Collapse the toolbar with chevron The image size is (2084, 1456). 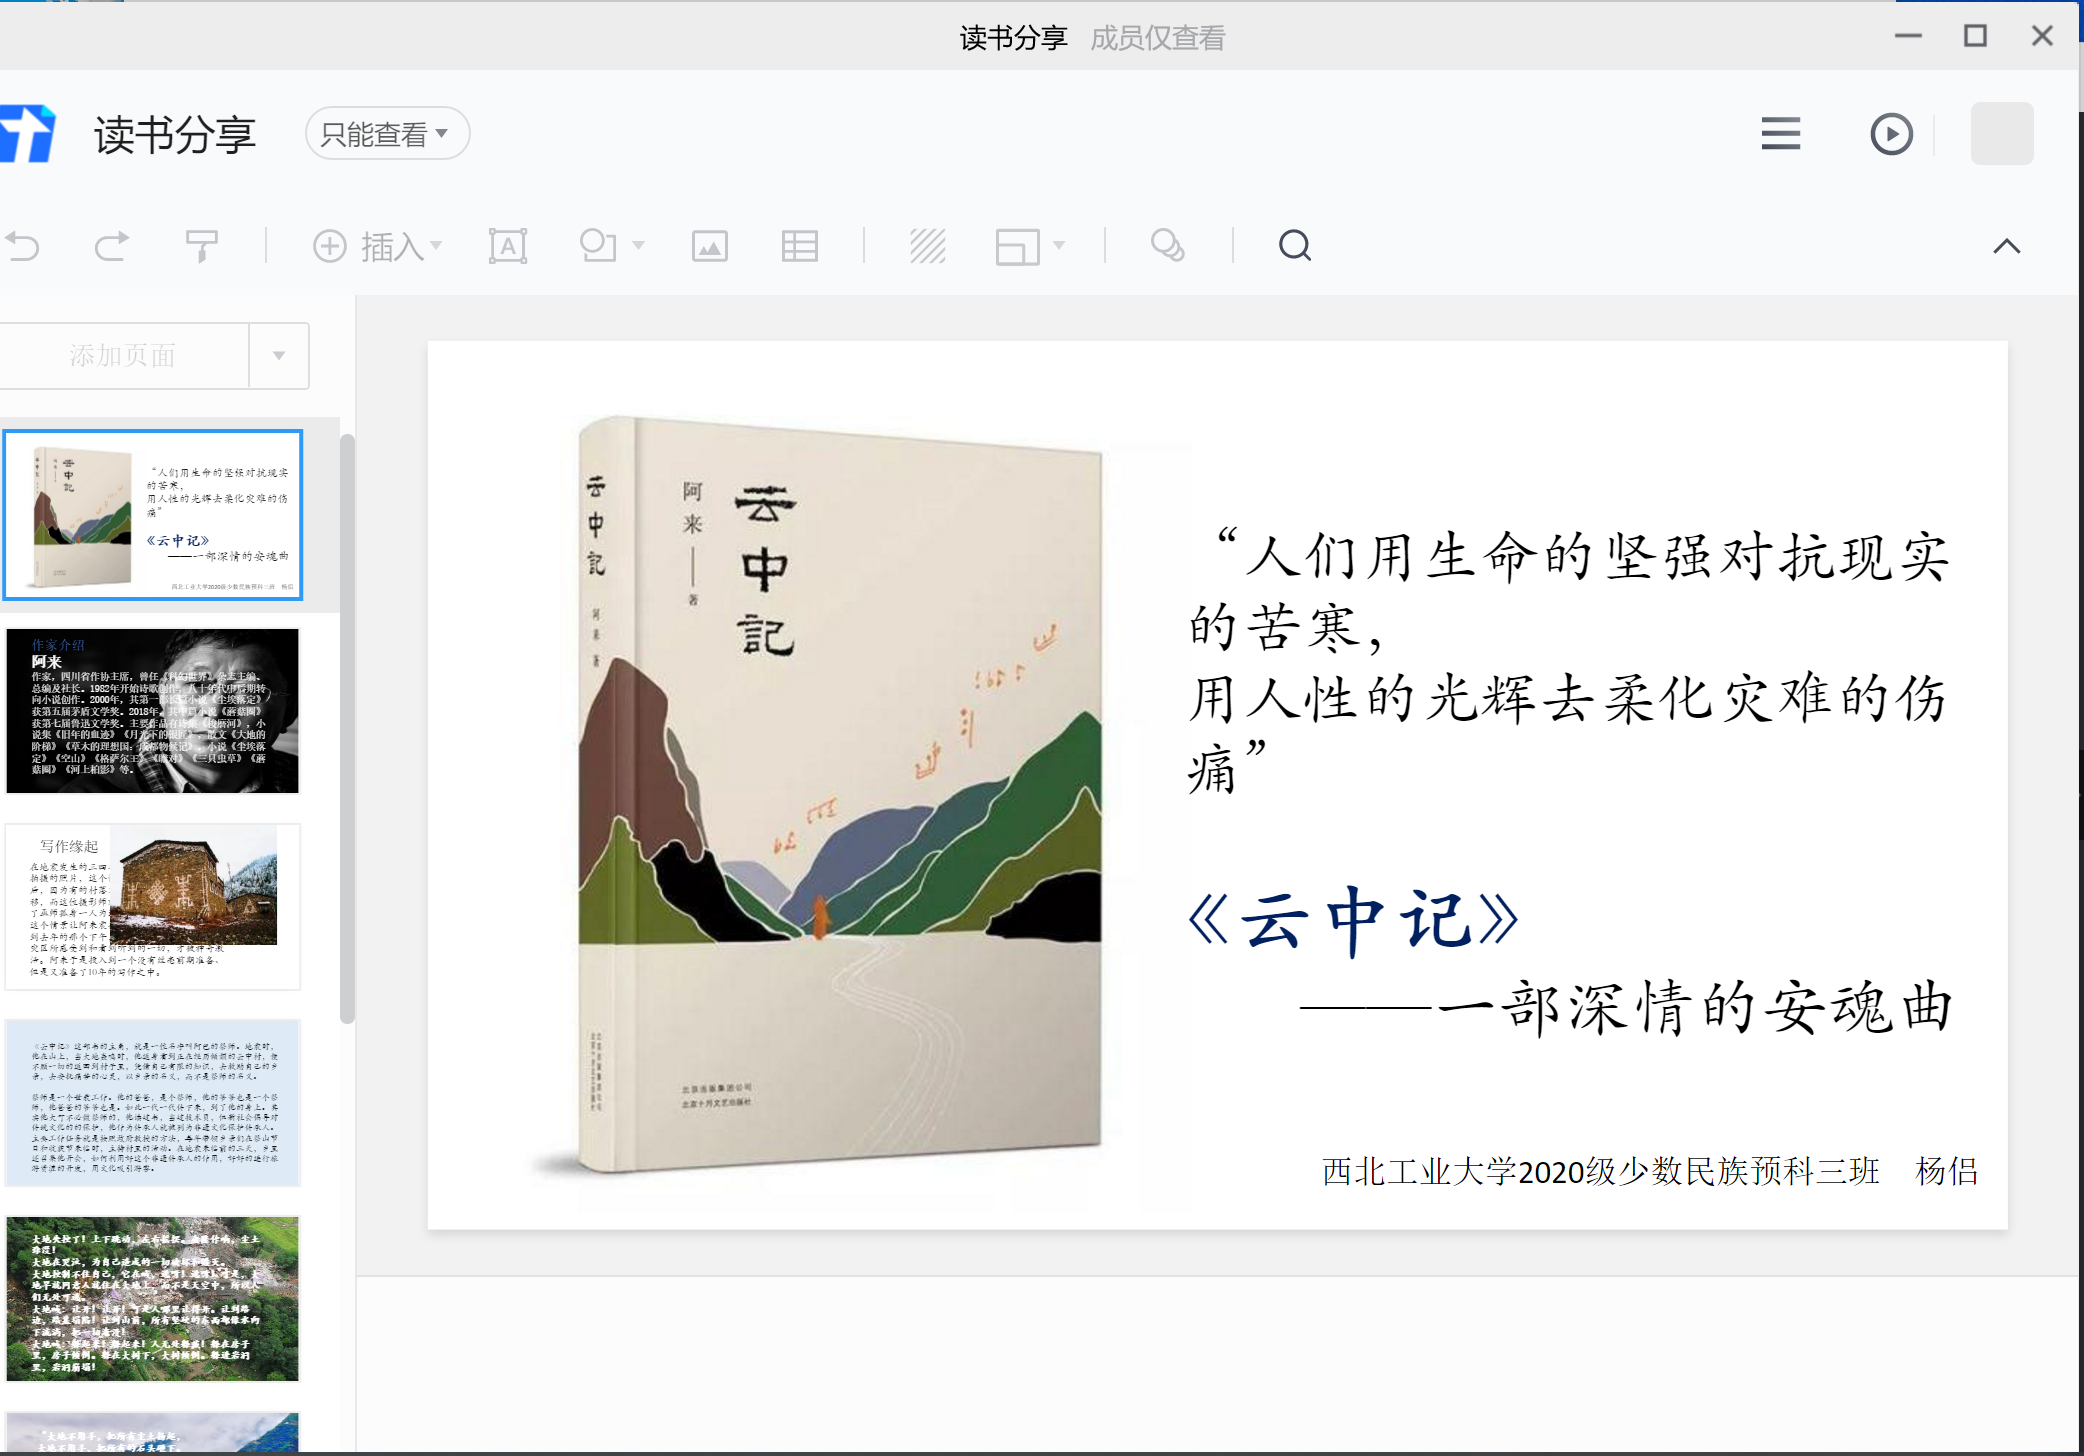(2006, 247)
